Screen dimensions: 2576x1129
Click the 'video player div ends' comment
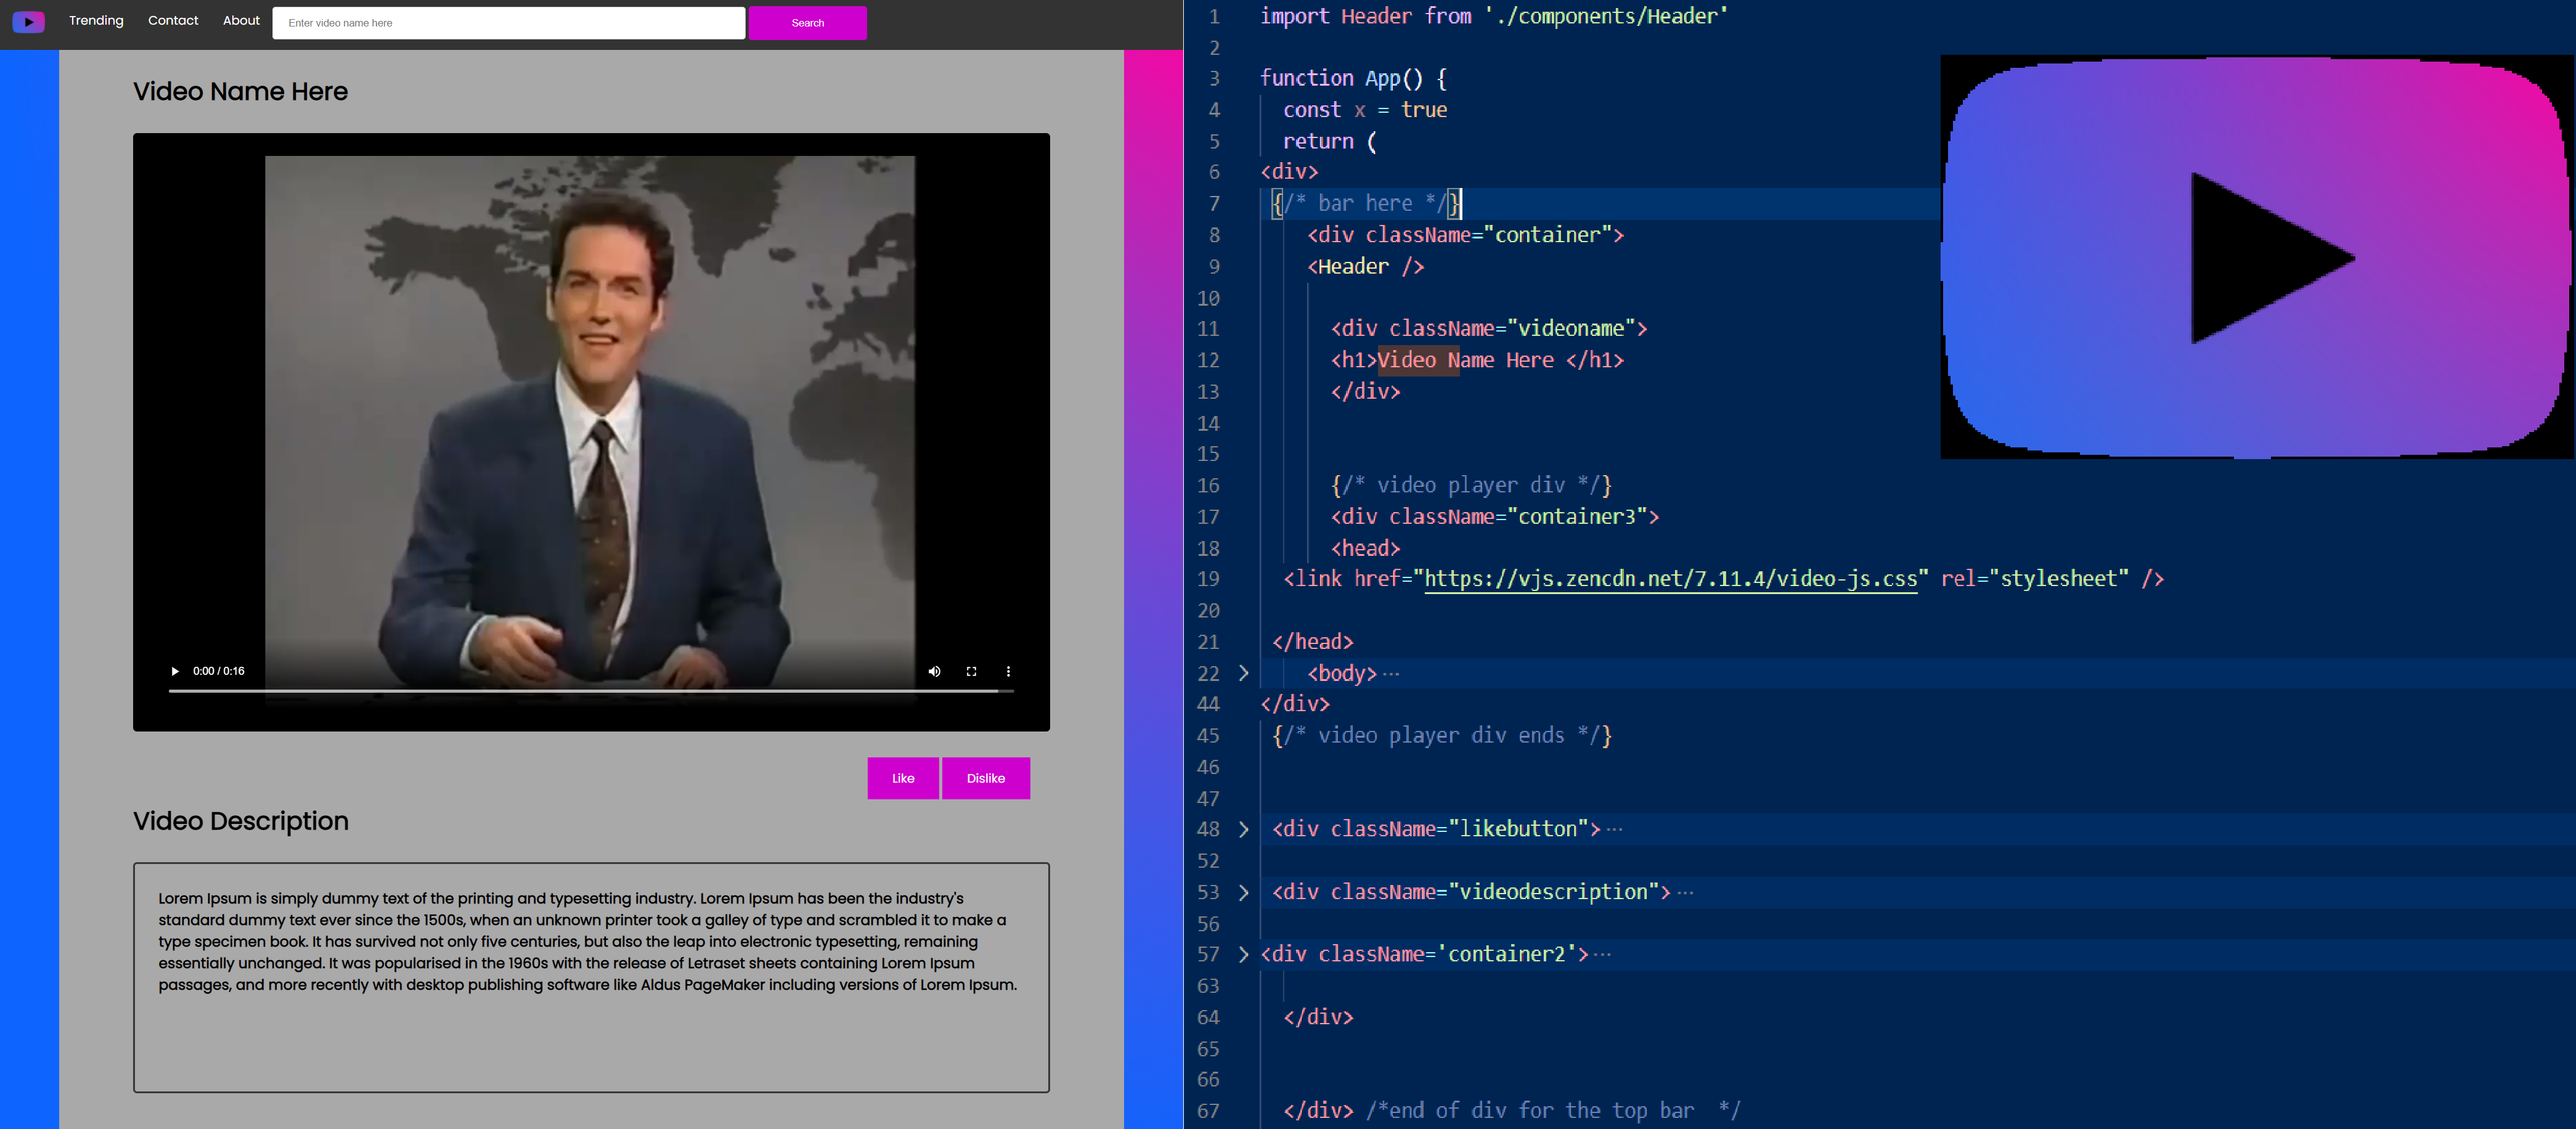(1441, 736)
